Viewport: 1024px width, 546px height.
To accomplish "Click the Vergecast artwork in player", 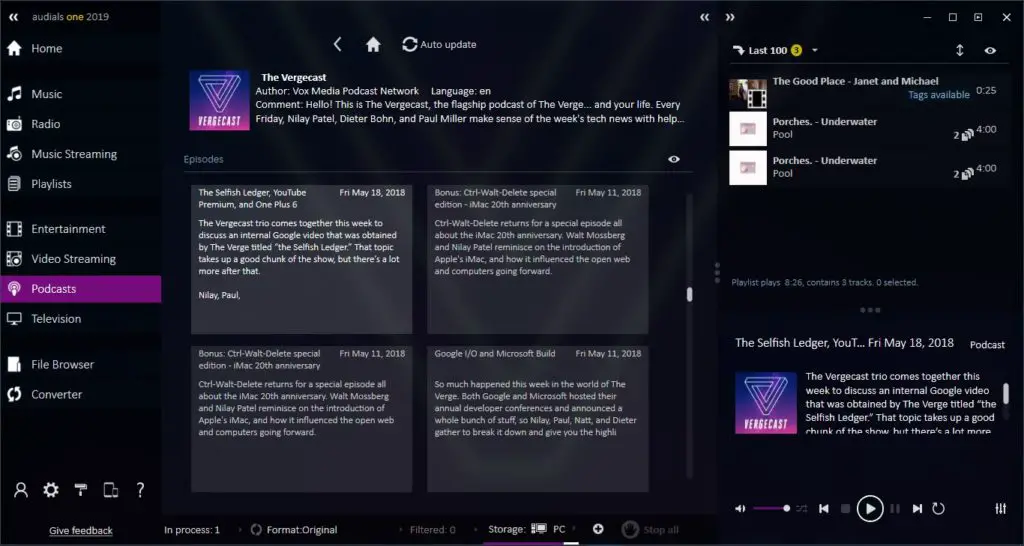I will (x=766, y=403).
